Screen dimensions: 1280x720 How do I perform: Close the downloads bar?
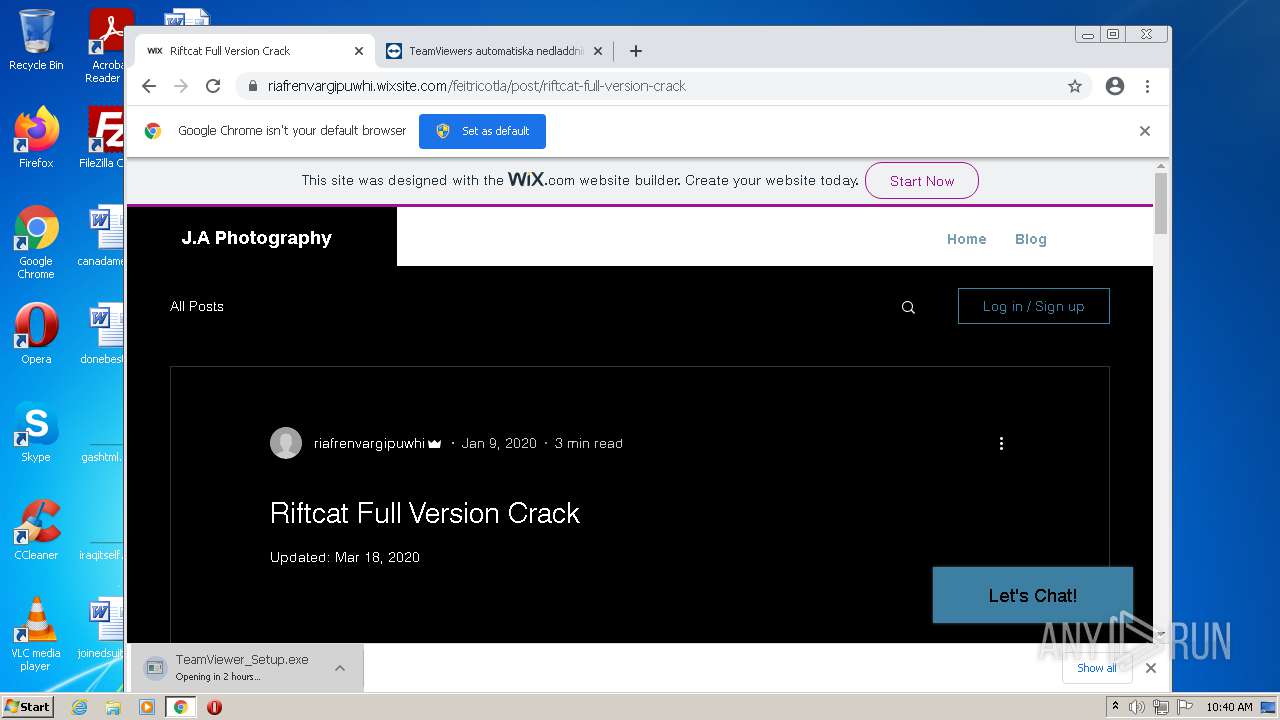(x=1151, y=668)
